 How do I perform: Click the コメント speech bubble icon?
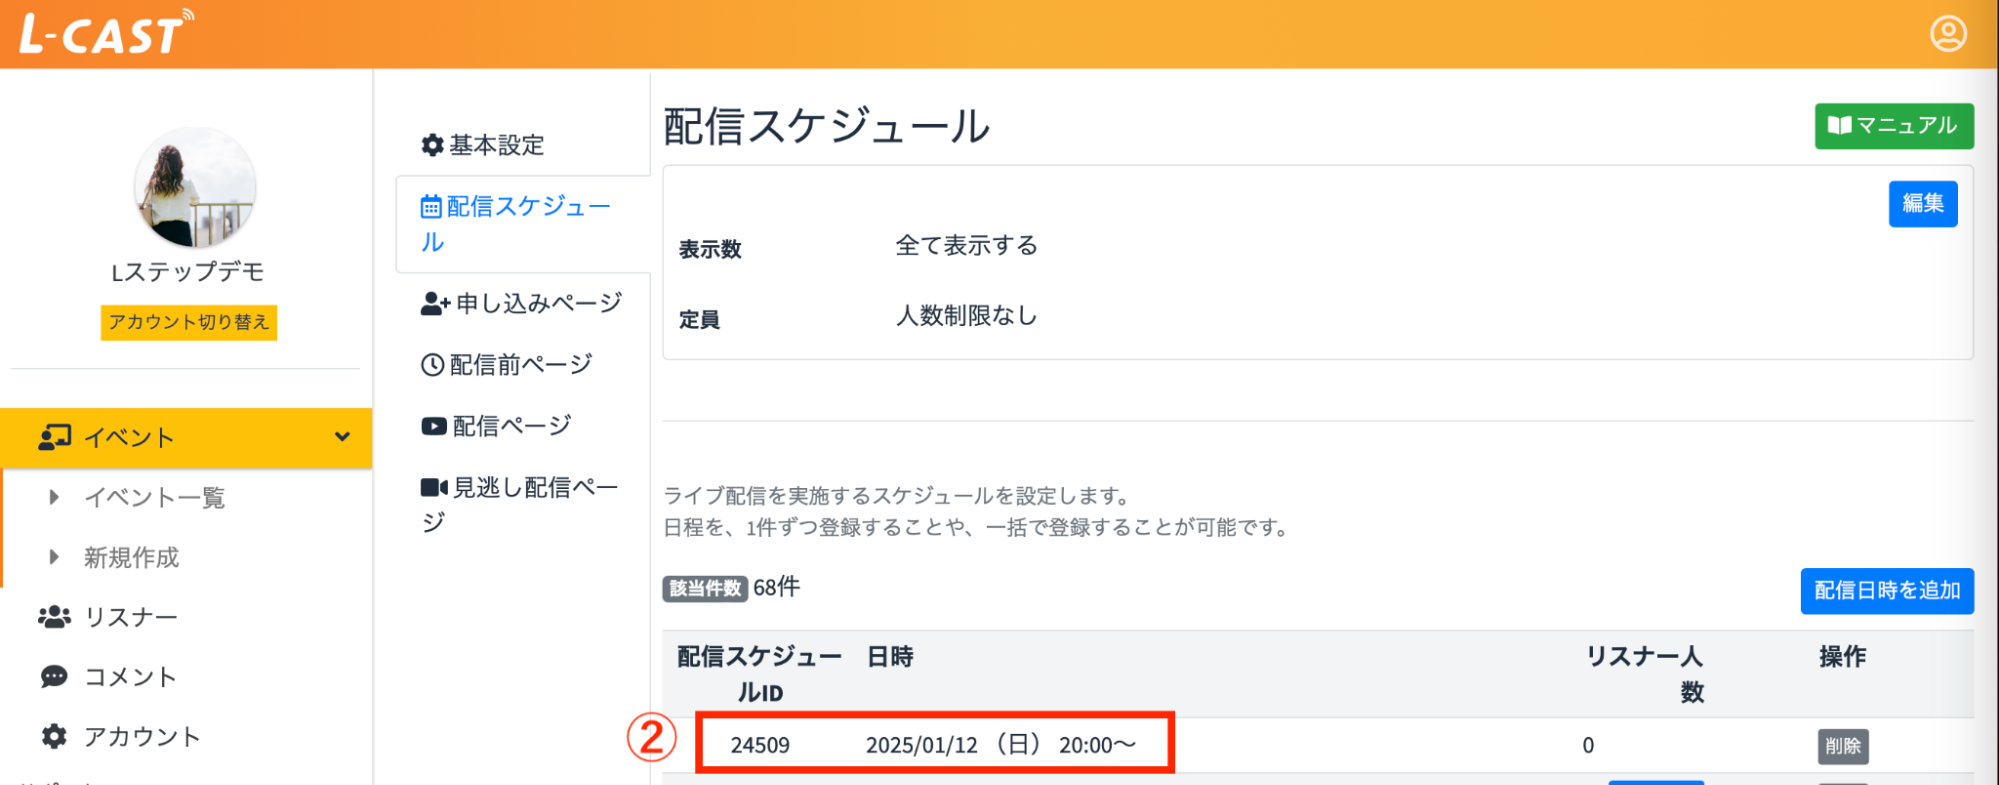pos(55,676)
